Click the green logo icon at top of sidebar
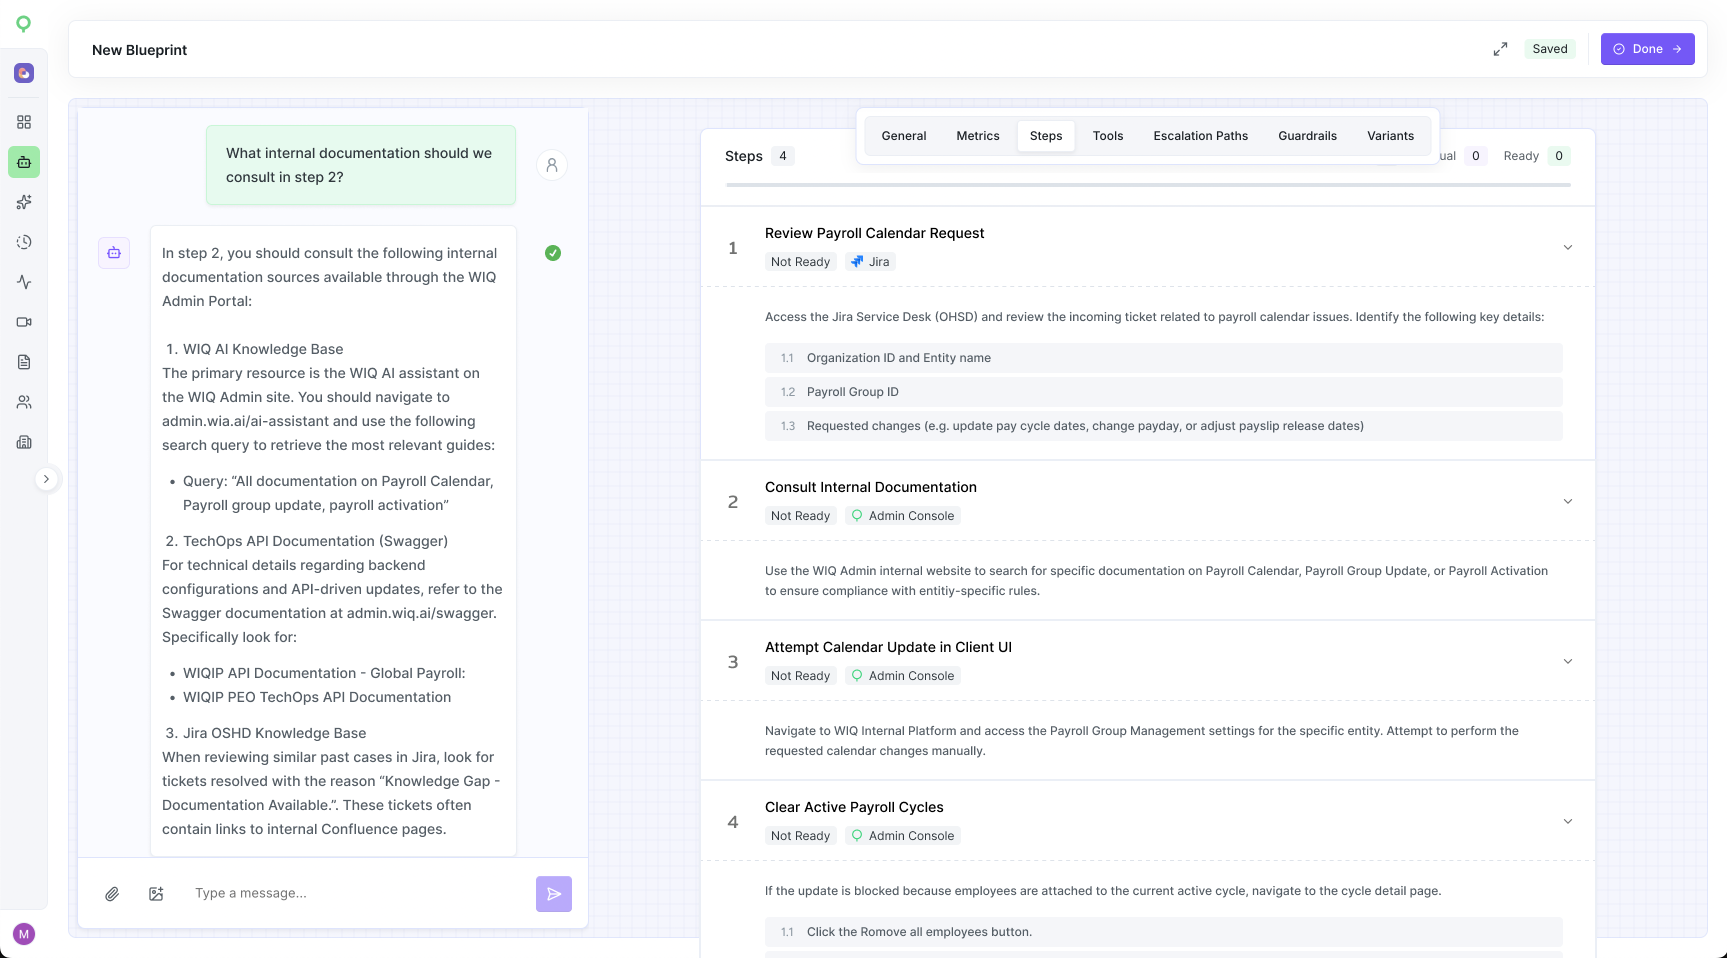The height and width of the screenshot is (958, 1727). tap(24, 24)
